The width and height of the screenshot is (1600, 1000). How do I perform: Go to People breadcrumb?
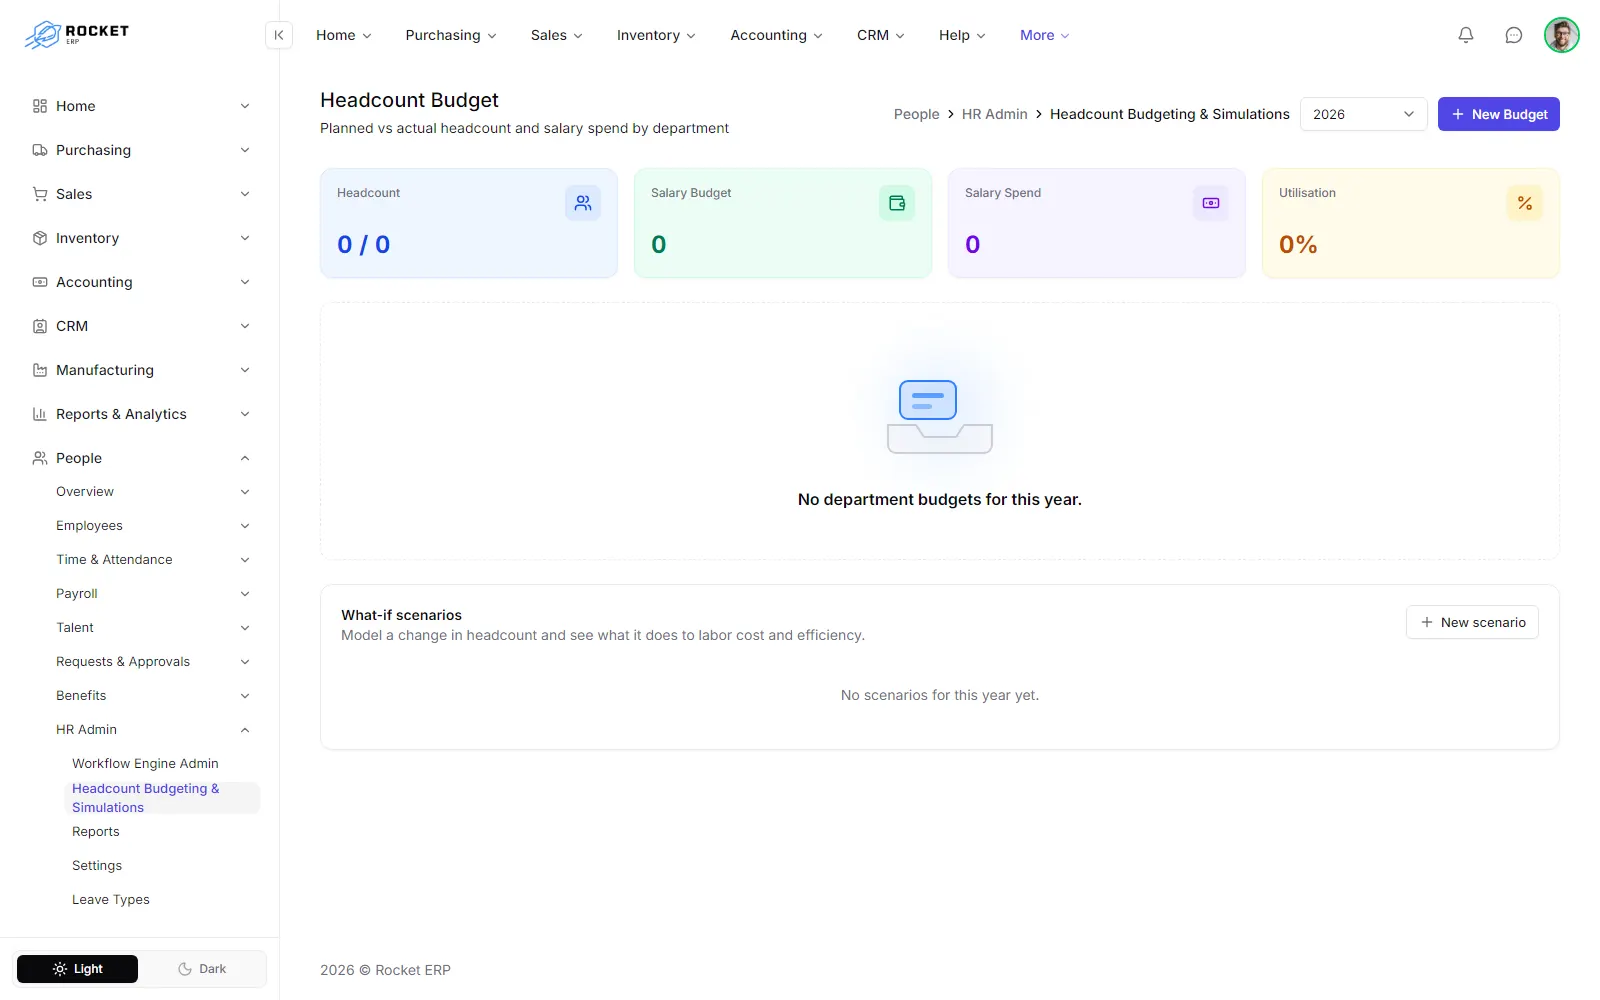pyautogui.click(x=916, y=114)
